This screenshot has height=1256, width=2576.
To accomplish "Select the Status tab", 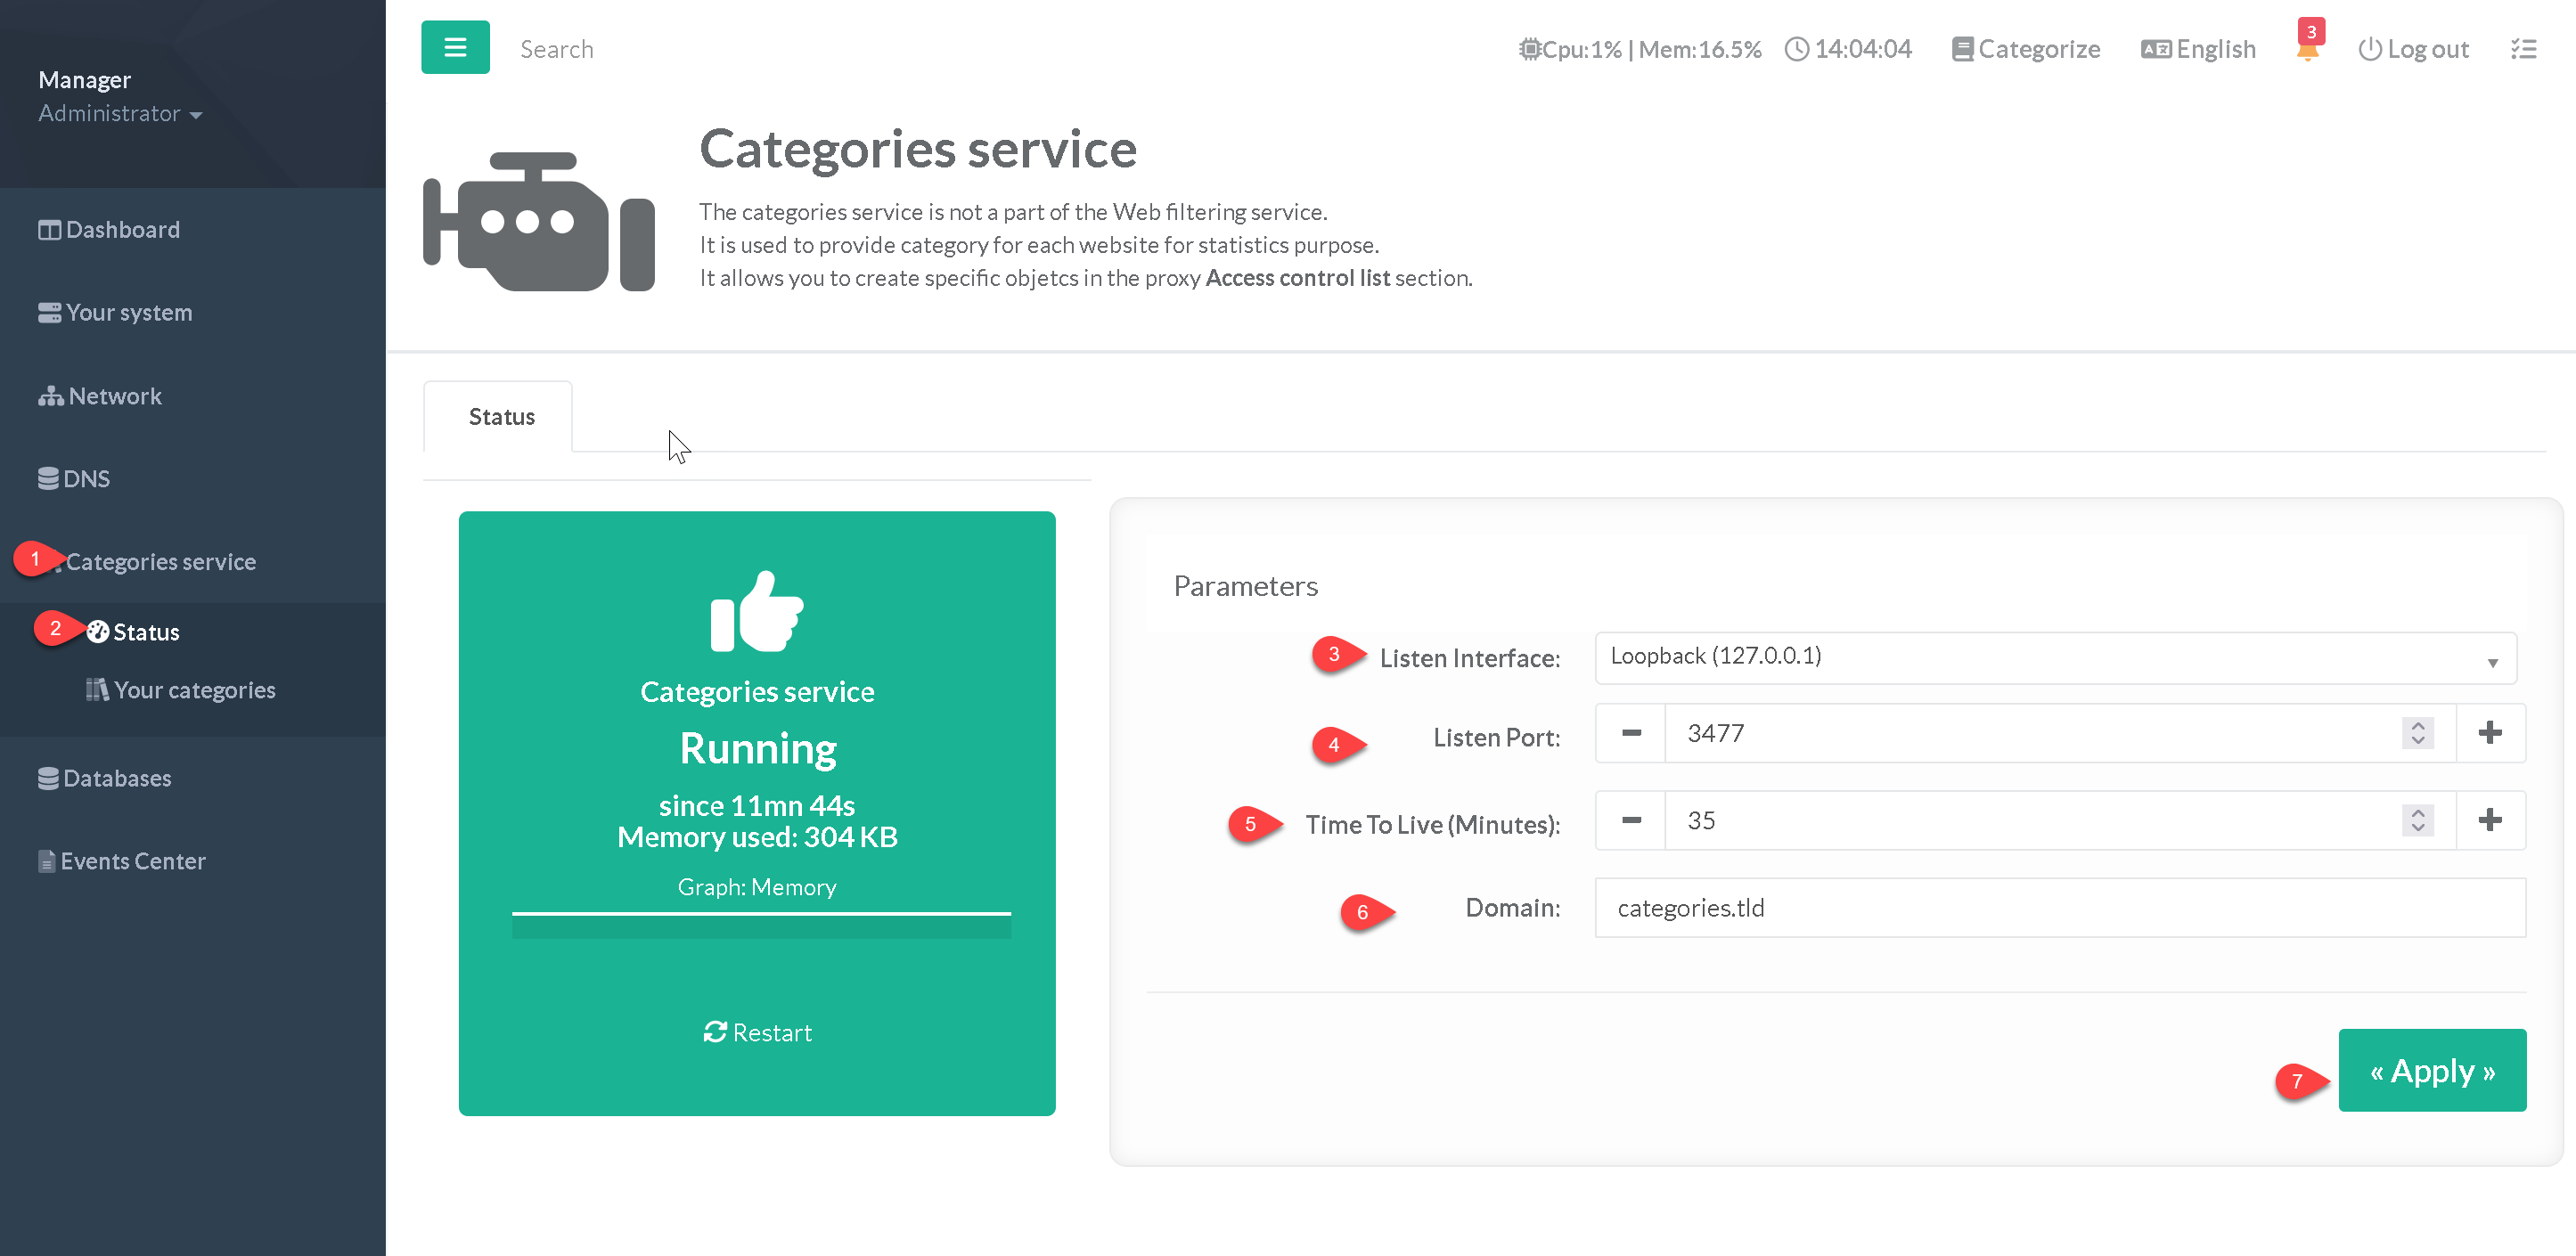I will [501, 416].
